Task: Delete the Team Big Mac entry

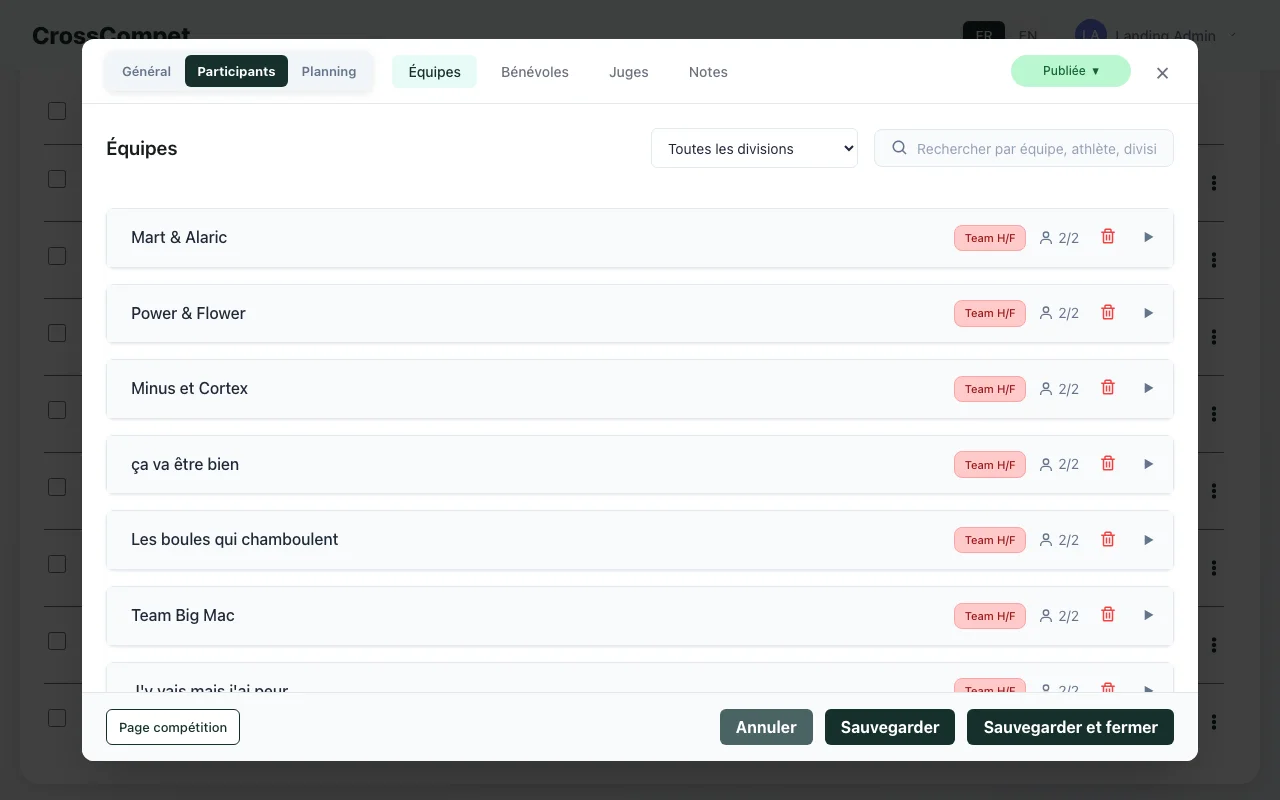Action: 1108,615
